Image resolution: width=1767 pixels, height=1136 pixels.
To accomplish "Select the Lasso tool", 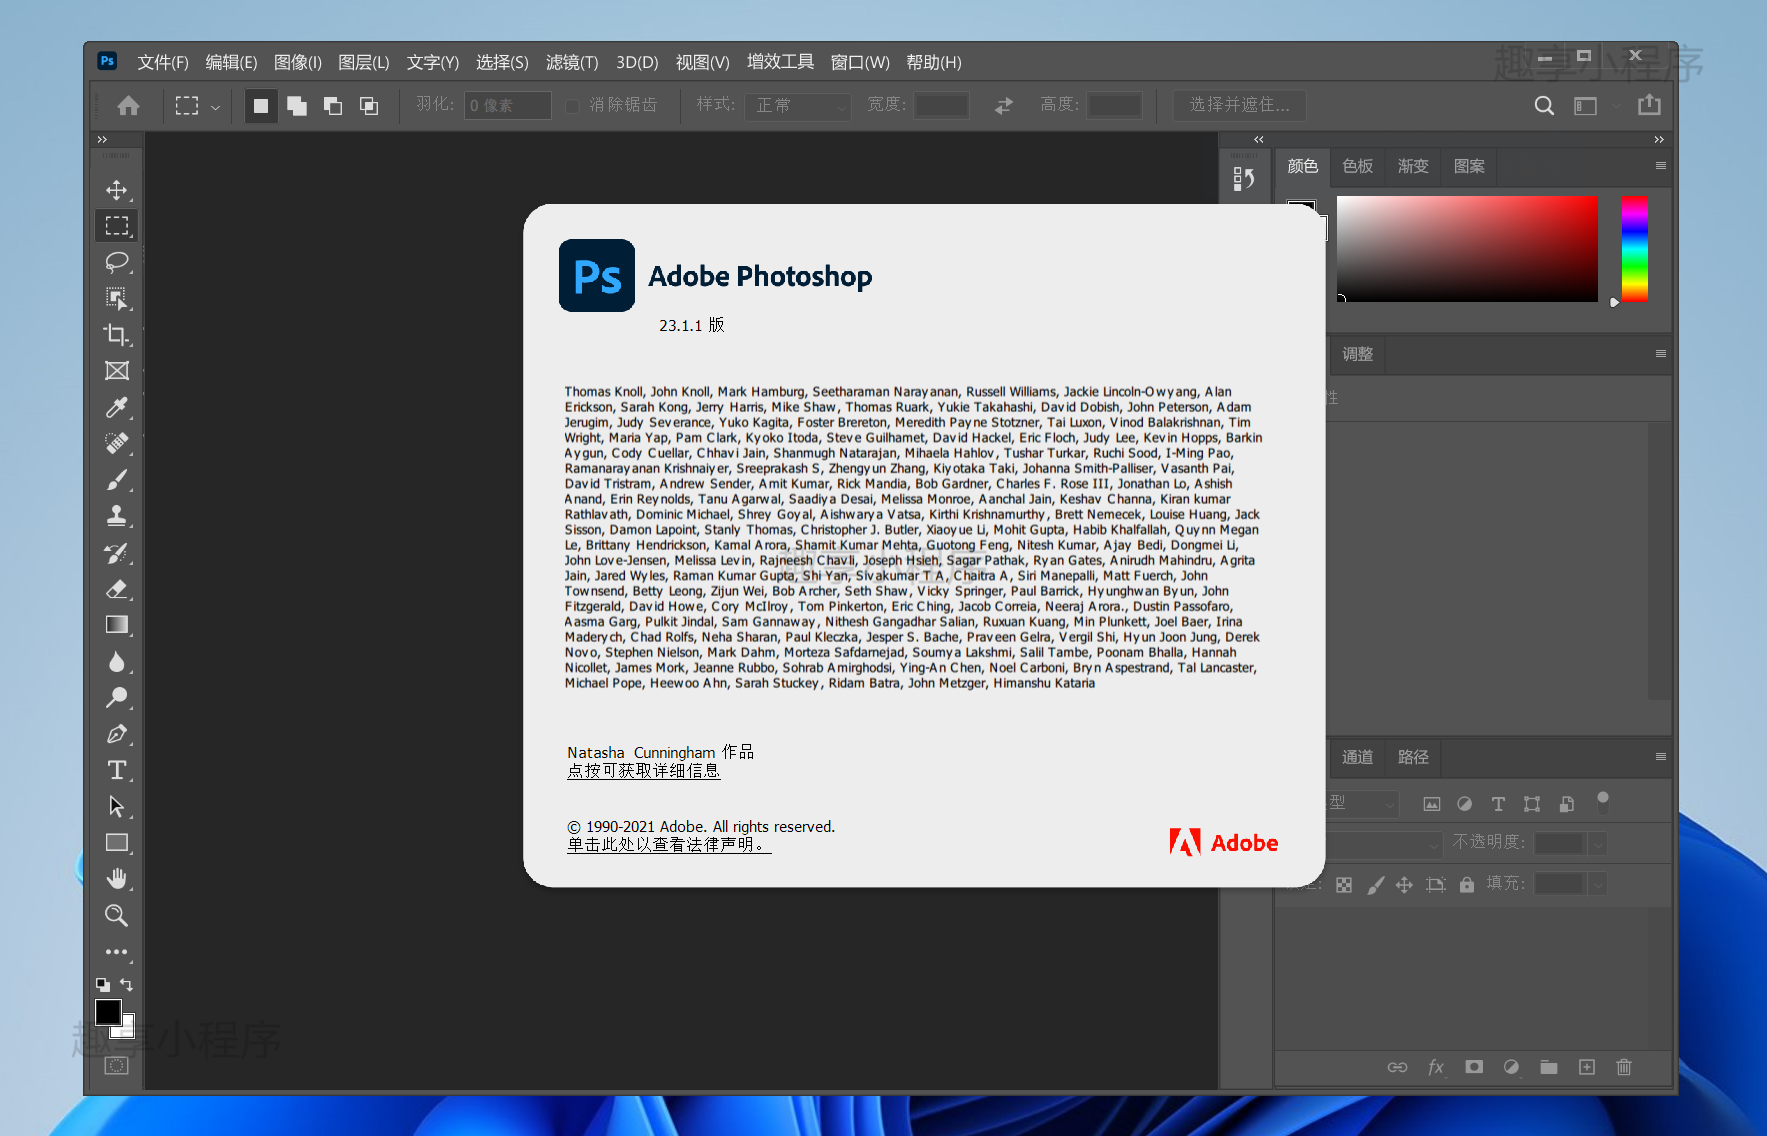I will click(117, 262).
